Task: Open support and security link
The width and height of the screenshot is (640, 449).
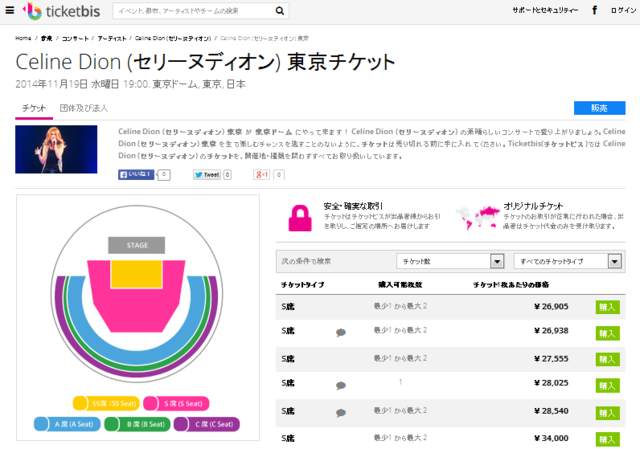Action: click(x=545, y=10)
